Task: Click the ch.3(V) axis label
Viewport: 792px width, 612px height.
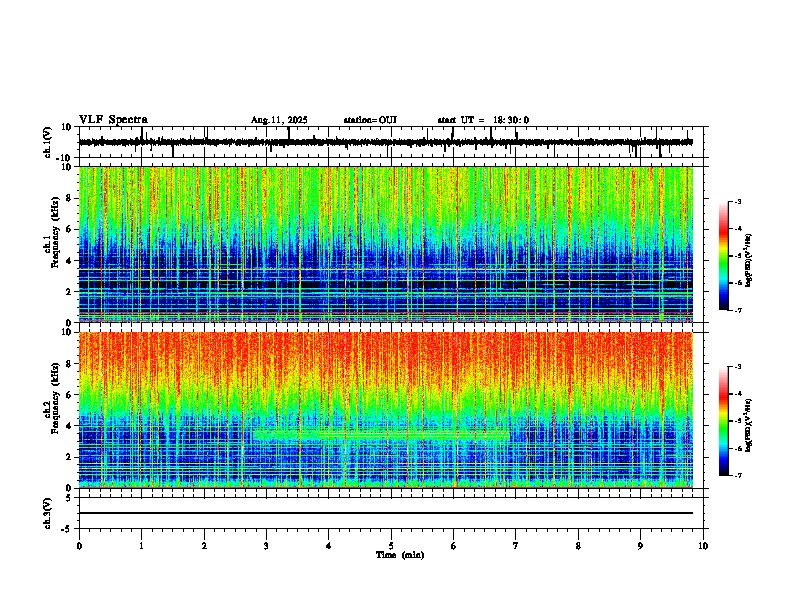Action: 49,513
